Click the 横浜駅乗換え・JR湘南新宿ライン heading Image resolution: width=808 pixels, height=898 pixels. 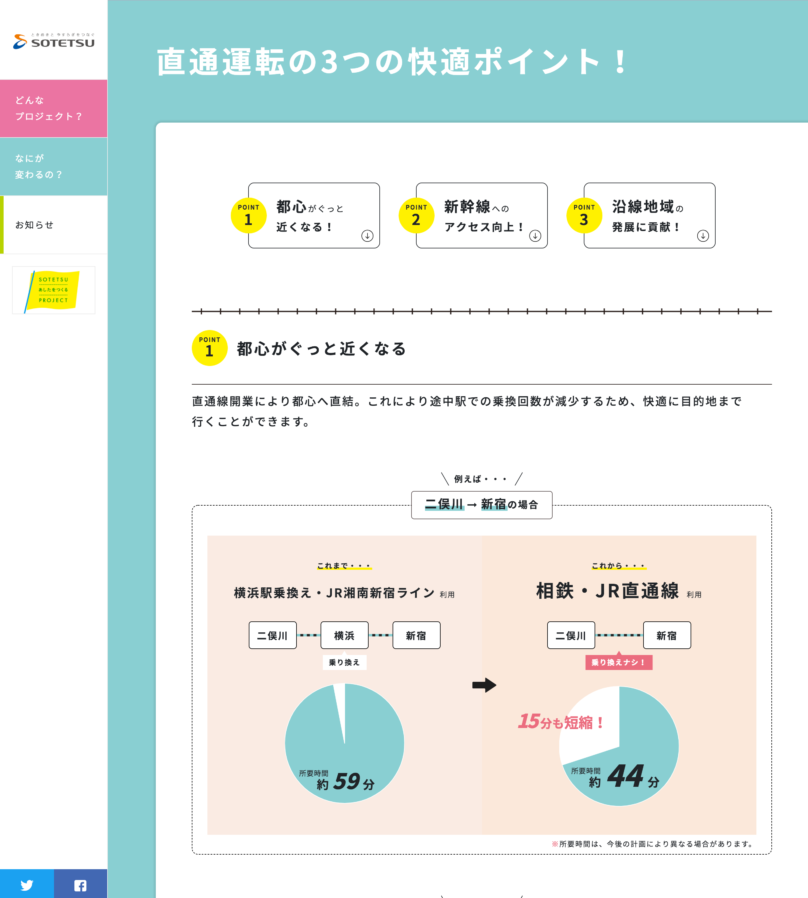(334, 593)
